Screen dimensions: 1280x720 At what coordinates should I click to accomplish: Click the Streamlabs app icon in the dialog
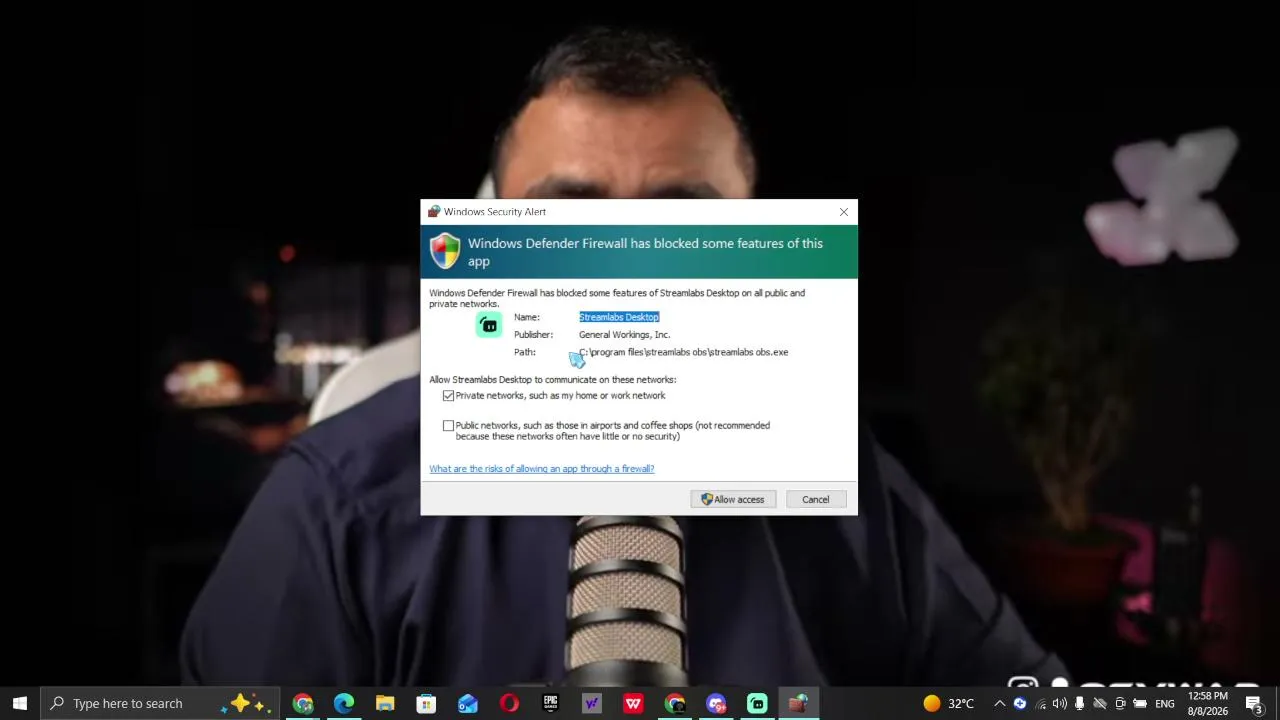pos(489,325)
